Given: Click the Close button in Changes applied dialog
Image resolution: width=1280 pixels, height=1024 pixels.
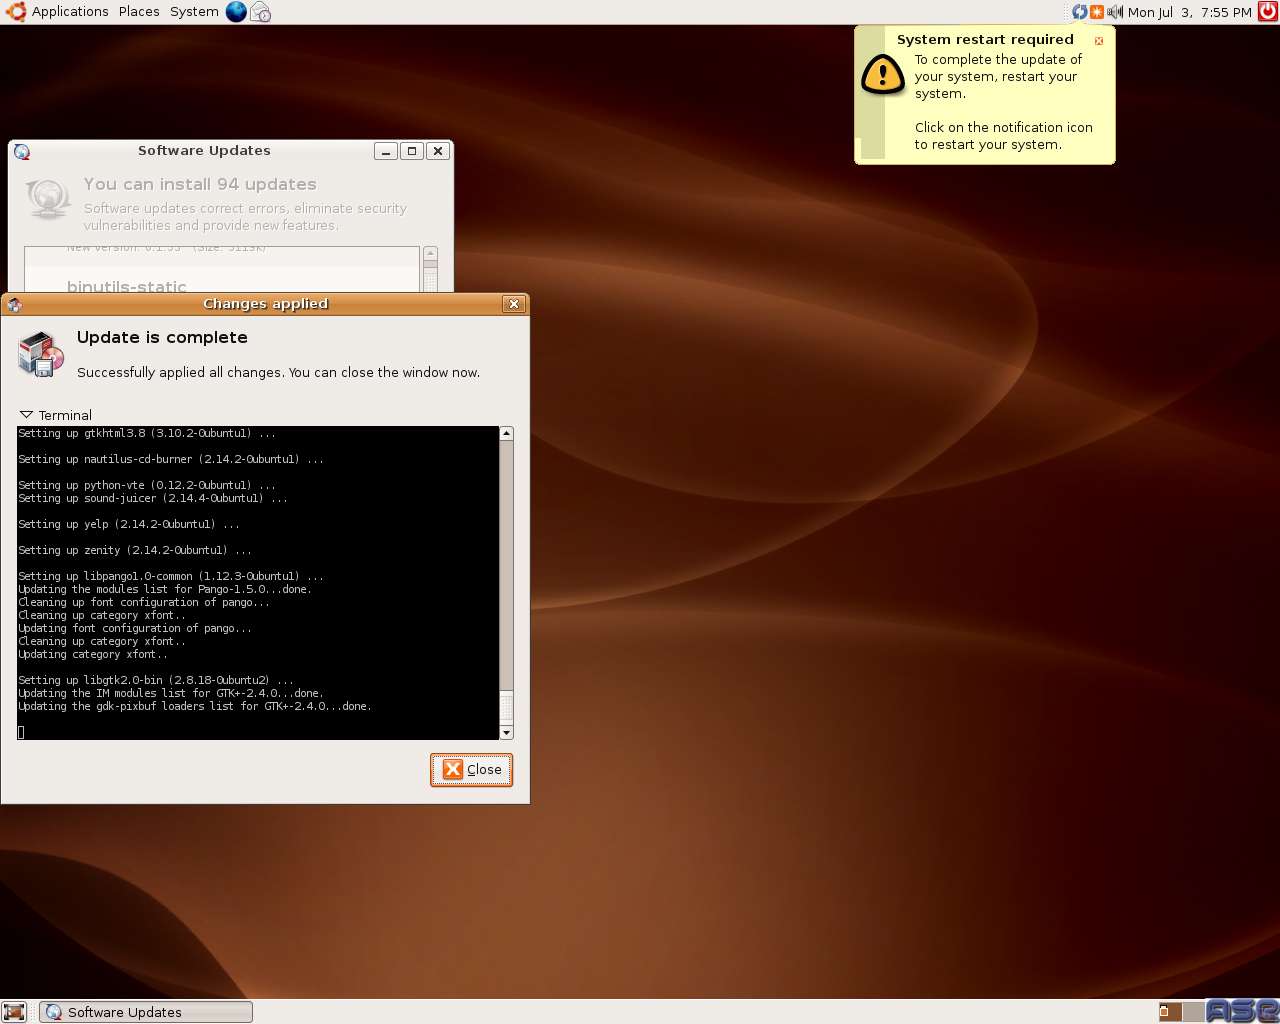Looking at the screenshot, I should (472, 770).
